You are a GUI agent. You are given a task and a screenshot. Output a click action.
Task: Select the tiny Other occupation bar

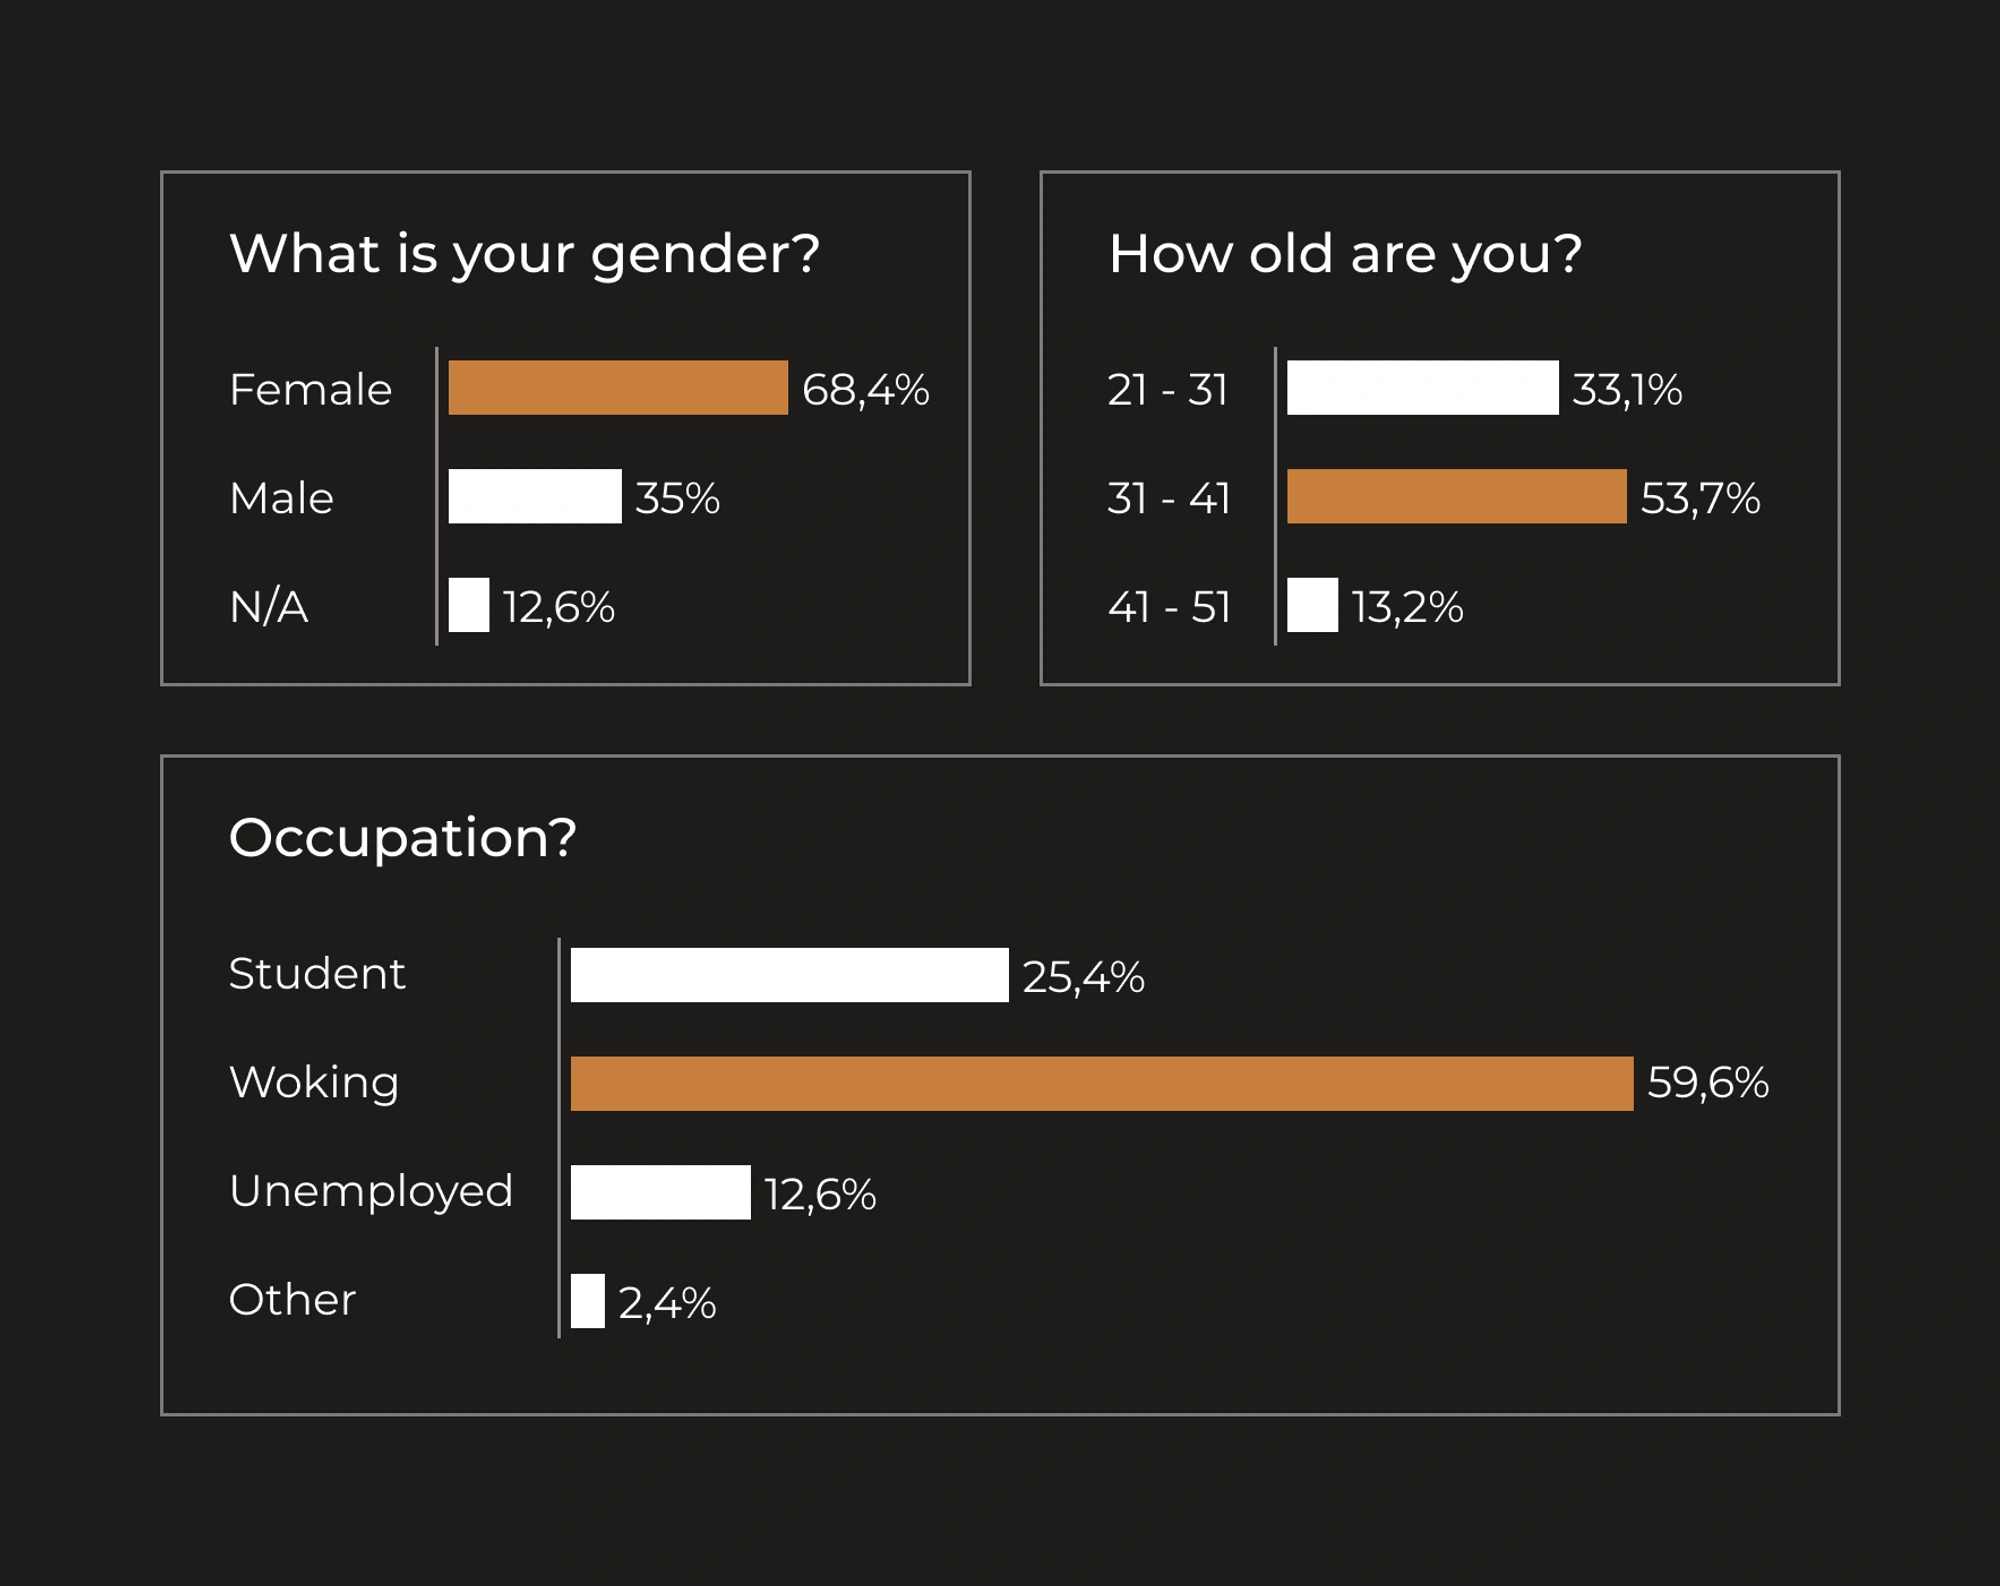pyautogui.click(x=588, y=1301)
